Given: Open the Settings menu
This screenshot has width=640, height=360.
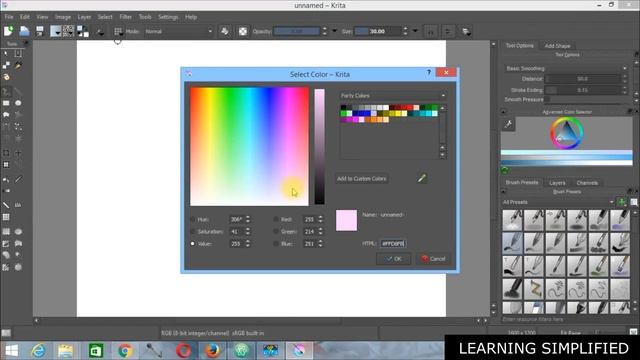Looking at the screenshot, I should 168,17.
